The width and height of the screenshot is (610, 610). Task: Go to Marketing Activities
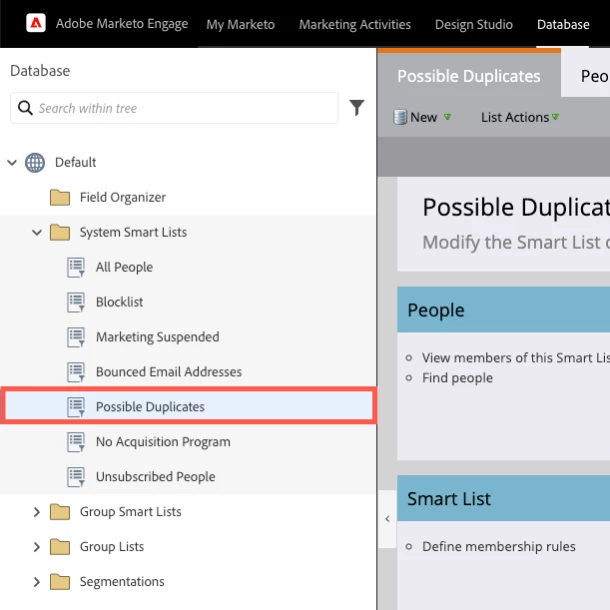click(x=355, y=25)
